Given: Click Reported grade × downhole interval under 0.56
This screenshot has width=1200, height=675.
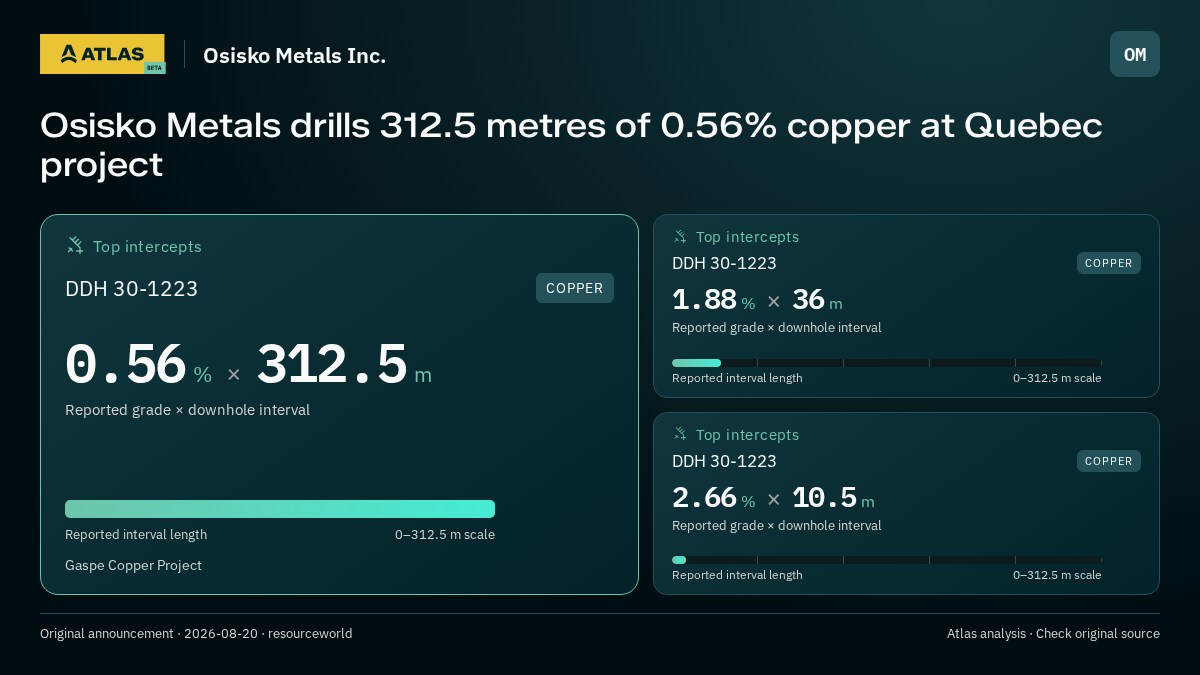Looking at the screenshot, I should (x=187, y=410).
